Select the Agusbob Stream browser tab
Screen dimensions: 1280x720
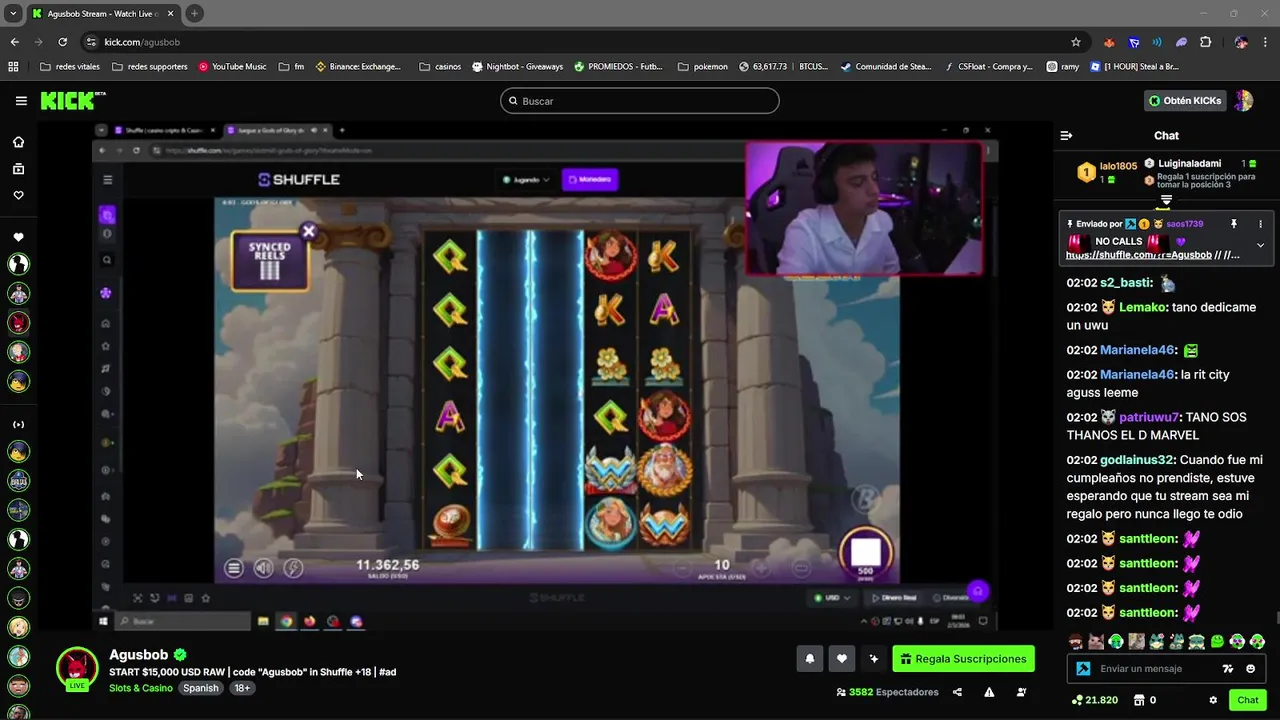click(102, 13)
